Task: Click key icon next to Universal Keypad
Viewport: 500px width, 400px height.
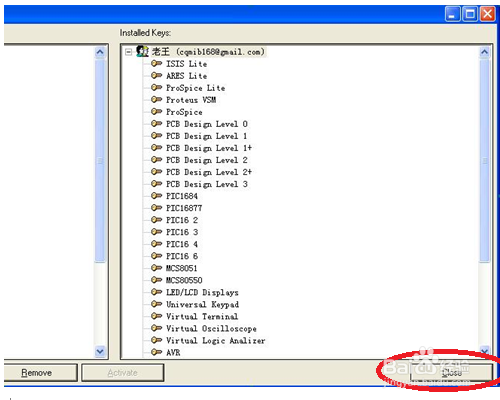Action: tap(156, 304)
